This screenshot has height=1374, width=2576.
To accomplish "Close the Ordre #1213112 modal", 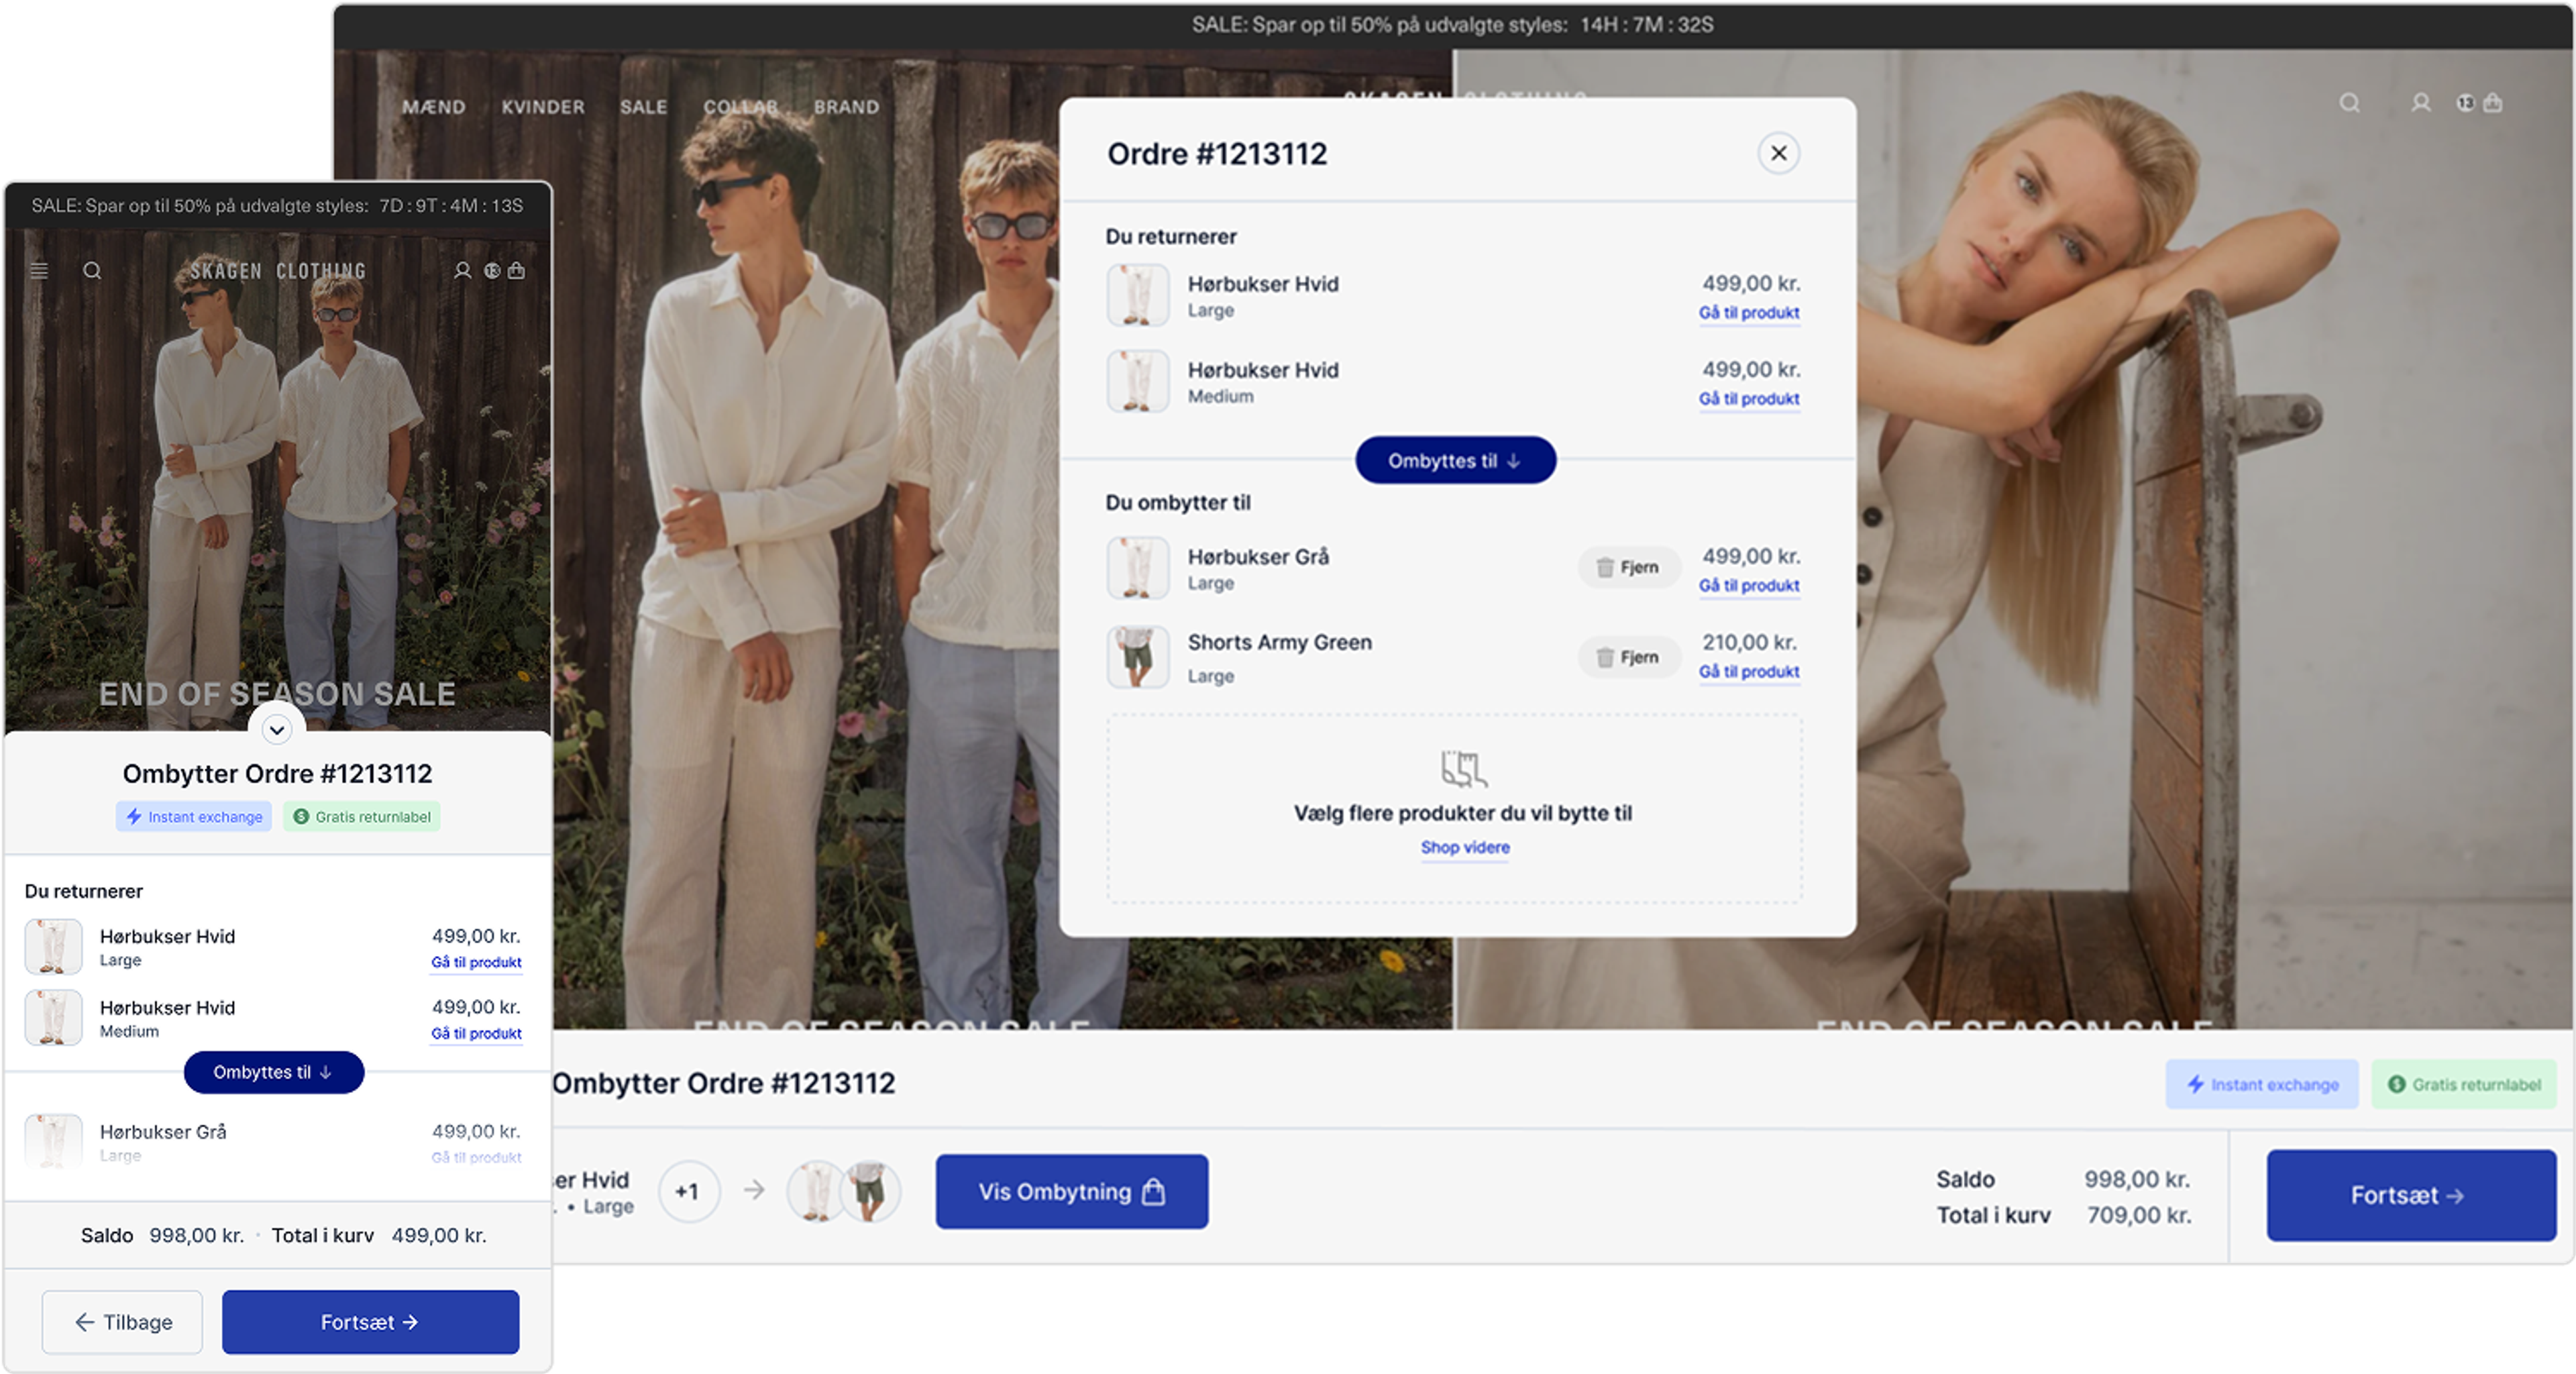I will pyautogui.click(x=1778, y=153).
